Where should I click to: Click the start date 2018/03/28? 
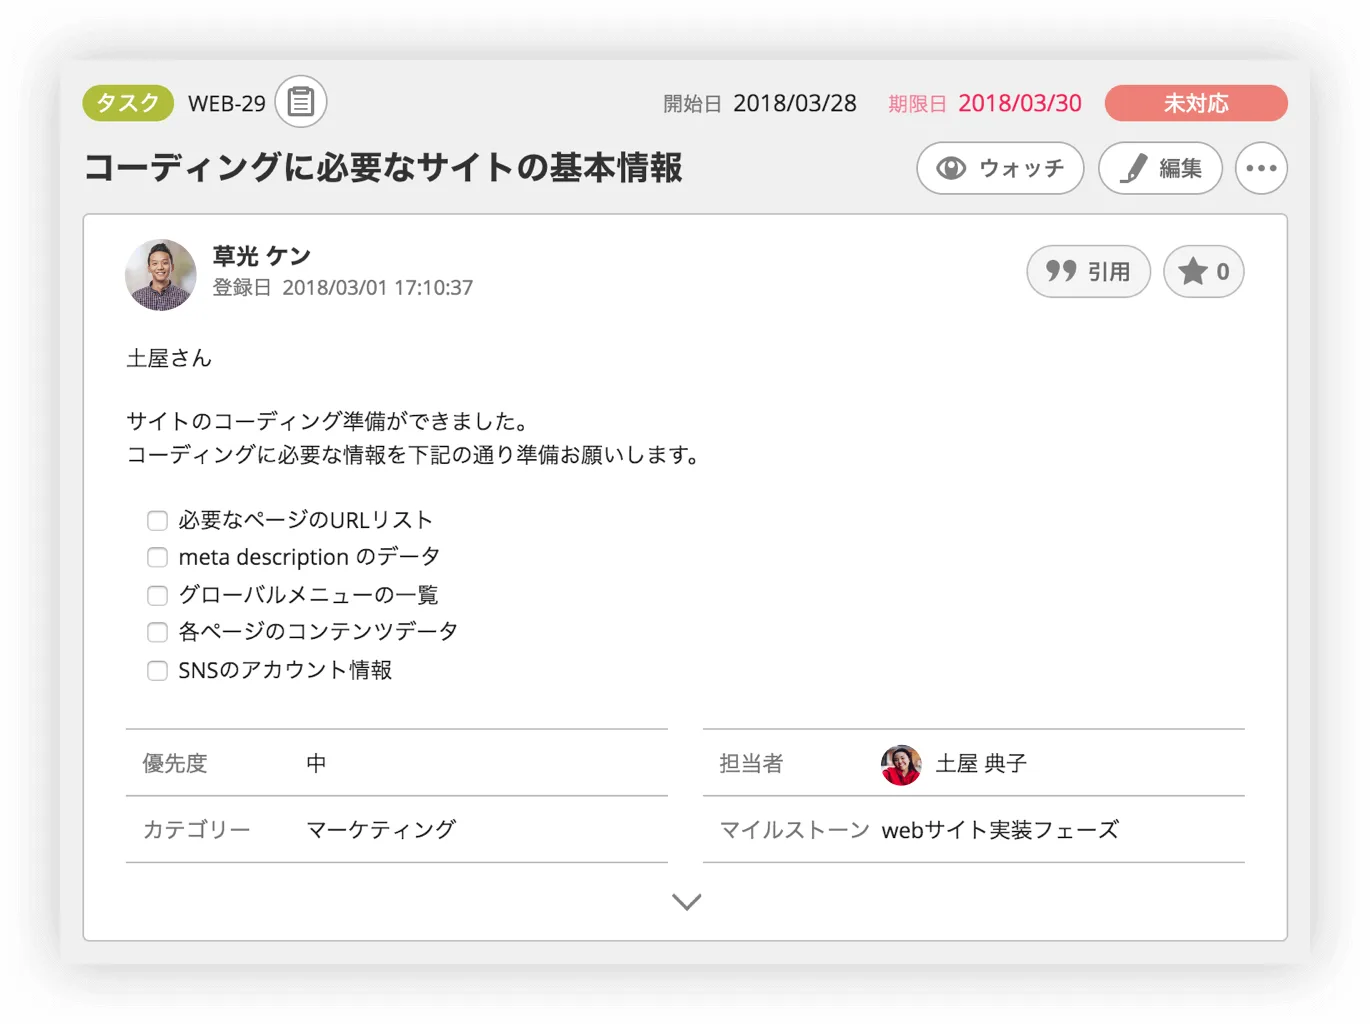pyautogui.click(x=795, y=103)
